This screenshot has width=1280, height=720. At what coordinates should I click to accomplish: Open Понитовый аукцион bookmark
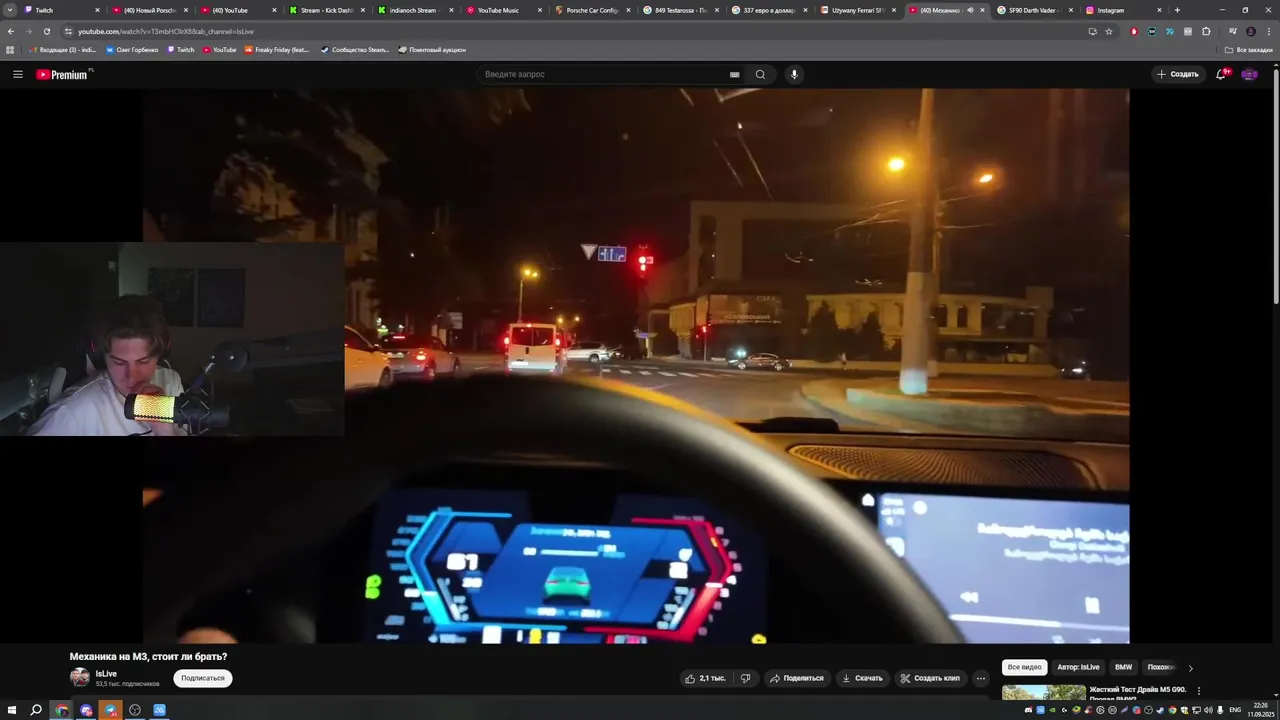click(432, 49)
